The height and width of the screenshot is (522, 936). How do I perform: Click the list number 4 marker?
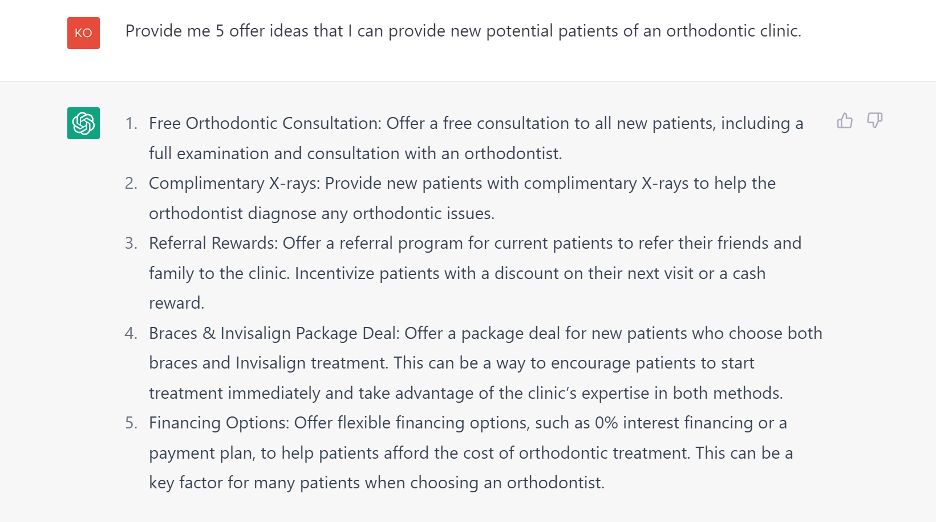point(131,333)
